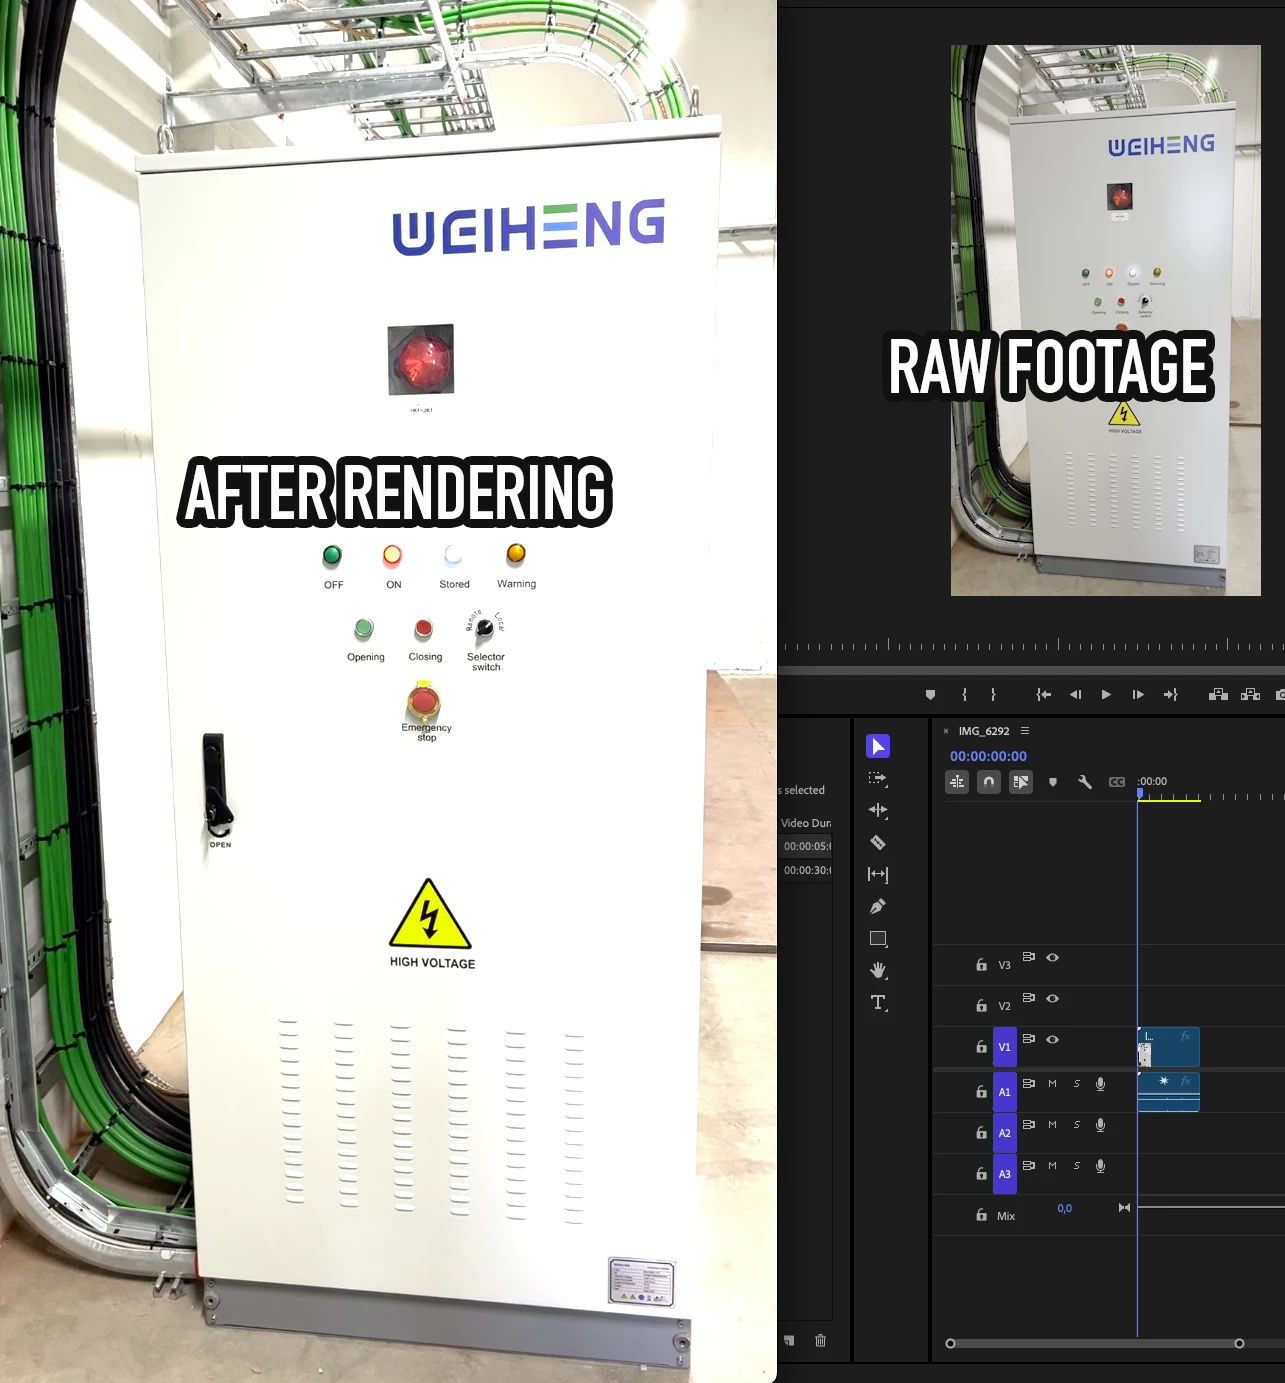Click the timeline playhead marker

[1139, 793]
